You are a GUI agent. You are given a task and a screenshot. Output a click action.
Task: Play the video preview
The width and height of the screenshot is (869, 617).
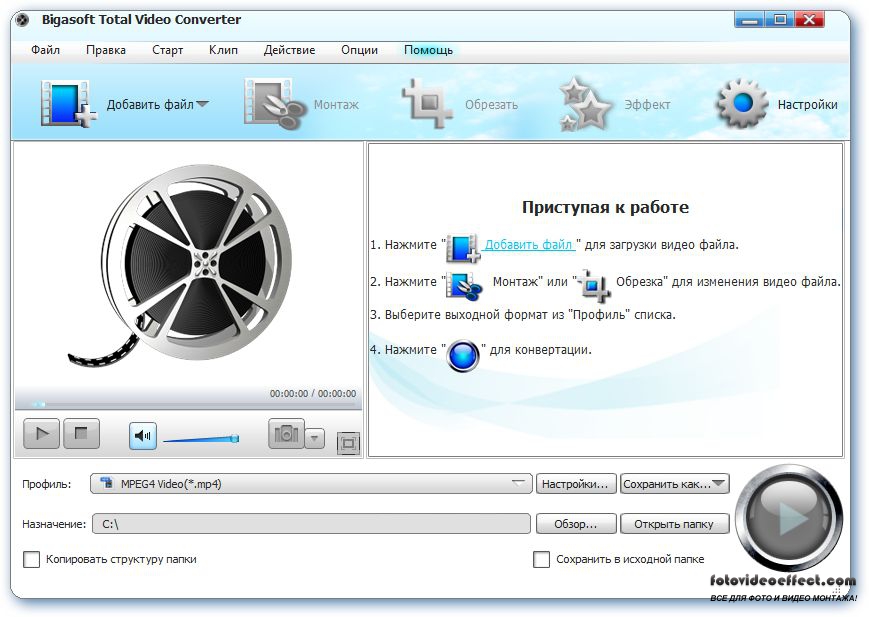42,434
